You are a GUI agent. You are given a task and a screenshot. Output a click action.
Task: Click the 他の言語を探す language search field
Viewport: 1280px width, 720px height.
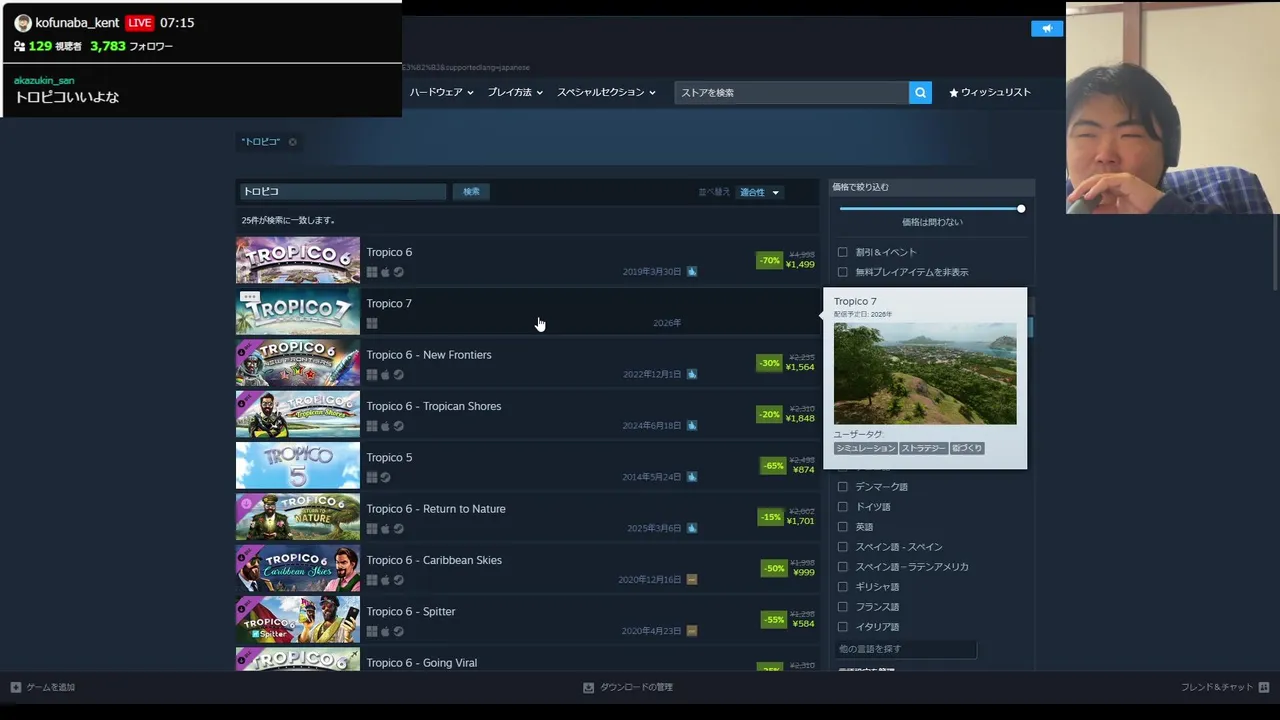[906, 649]
